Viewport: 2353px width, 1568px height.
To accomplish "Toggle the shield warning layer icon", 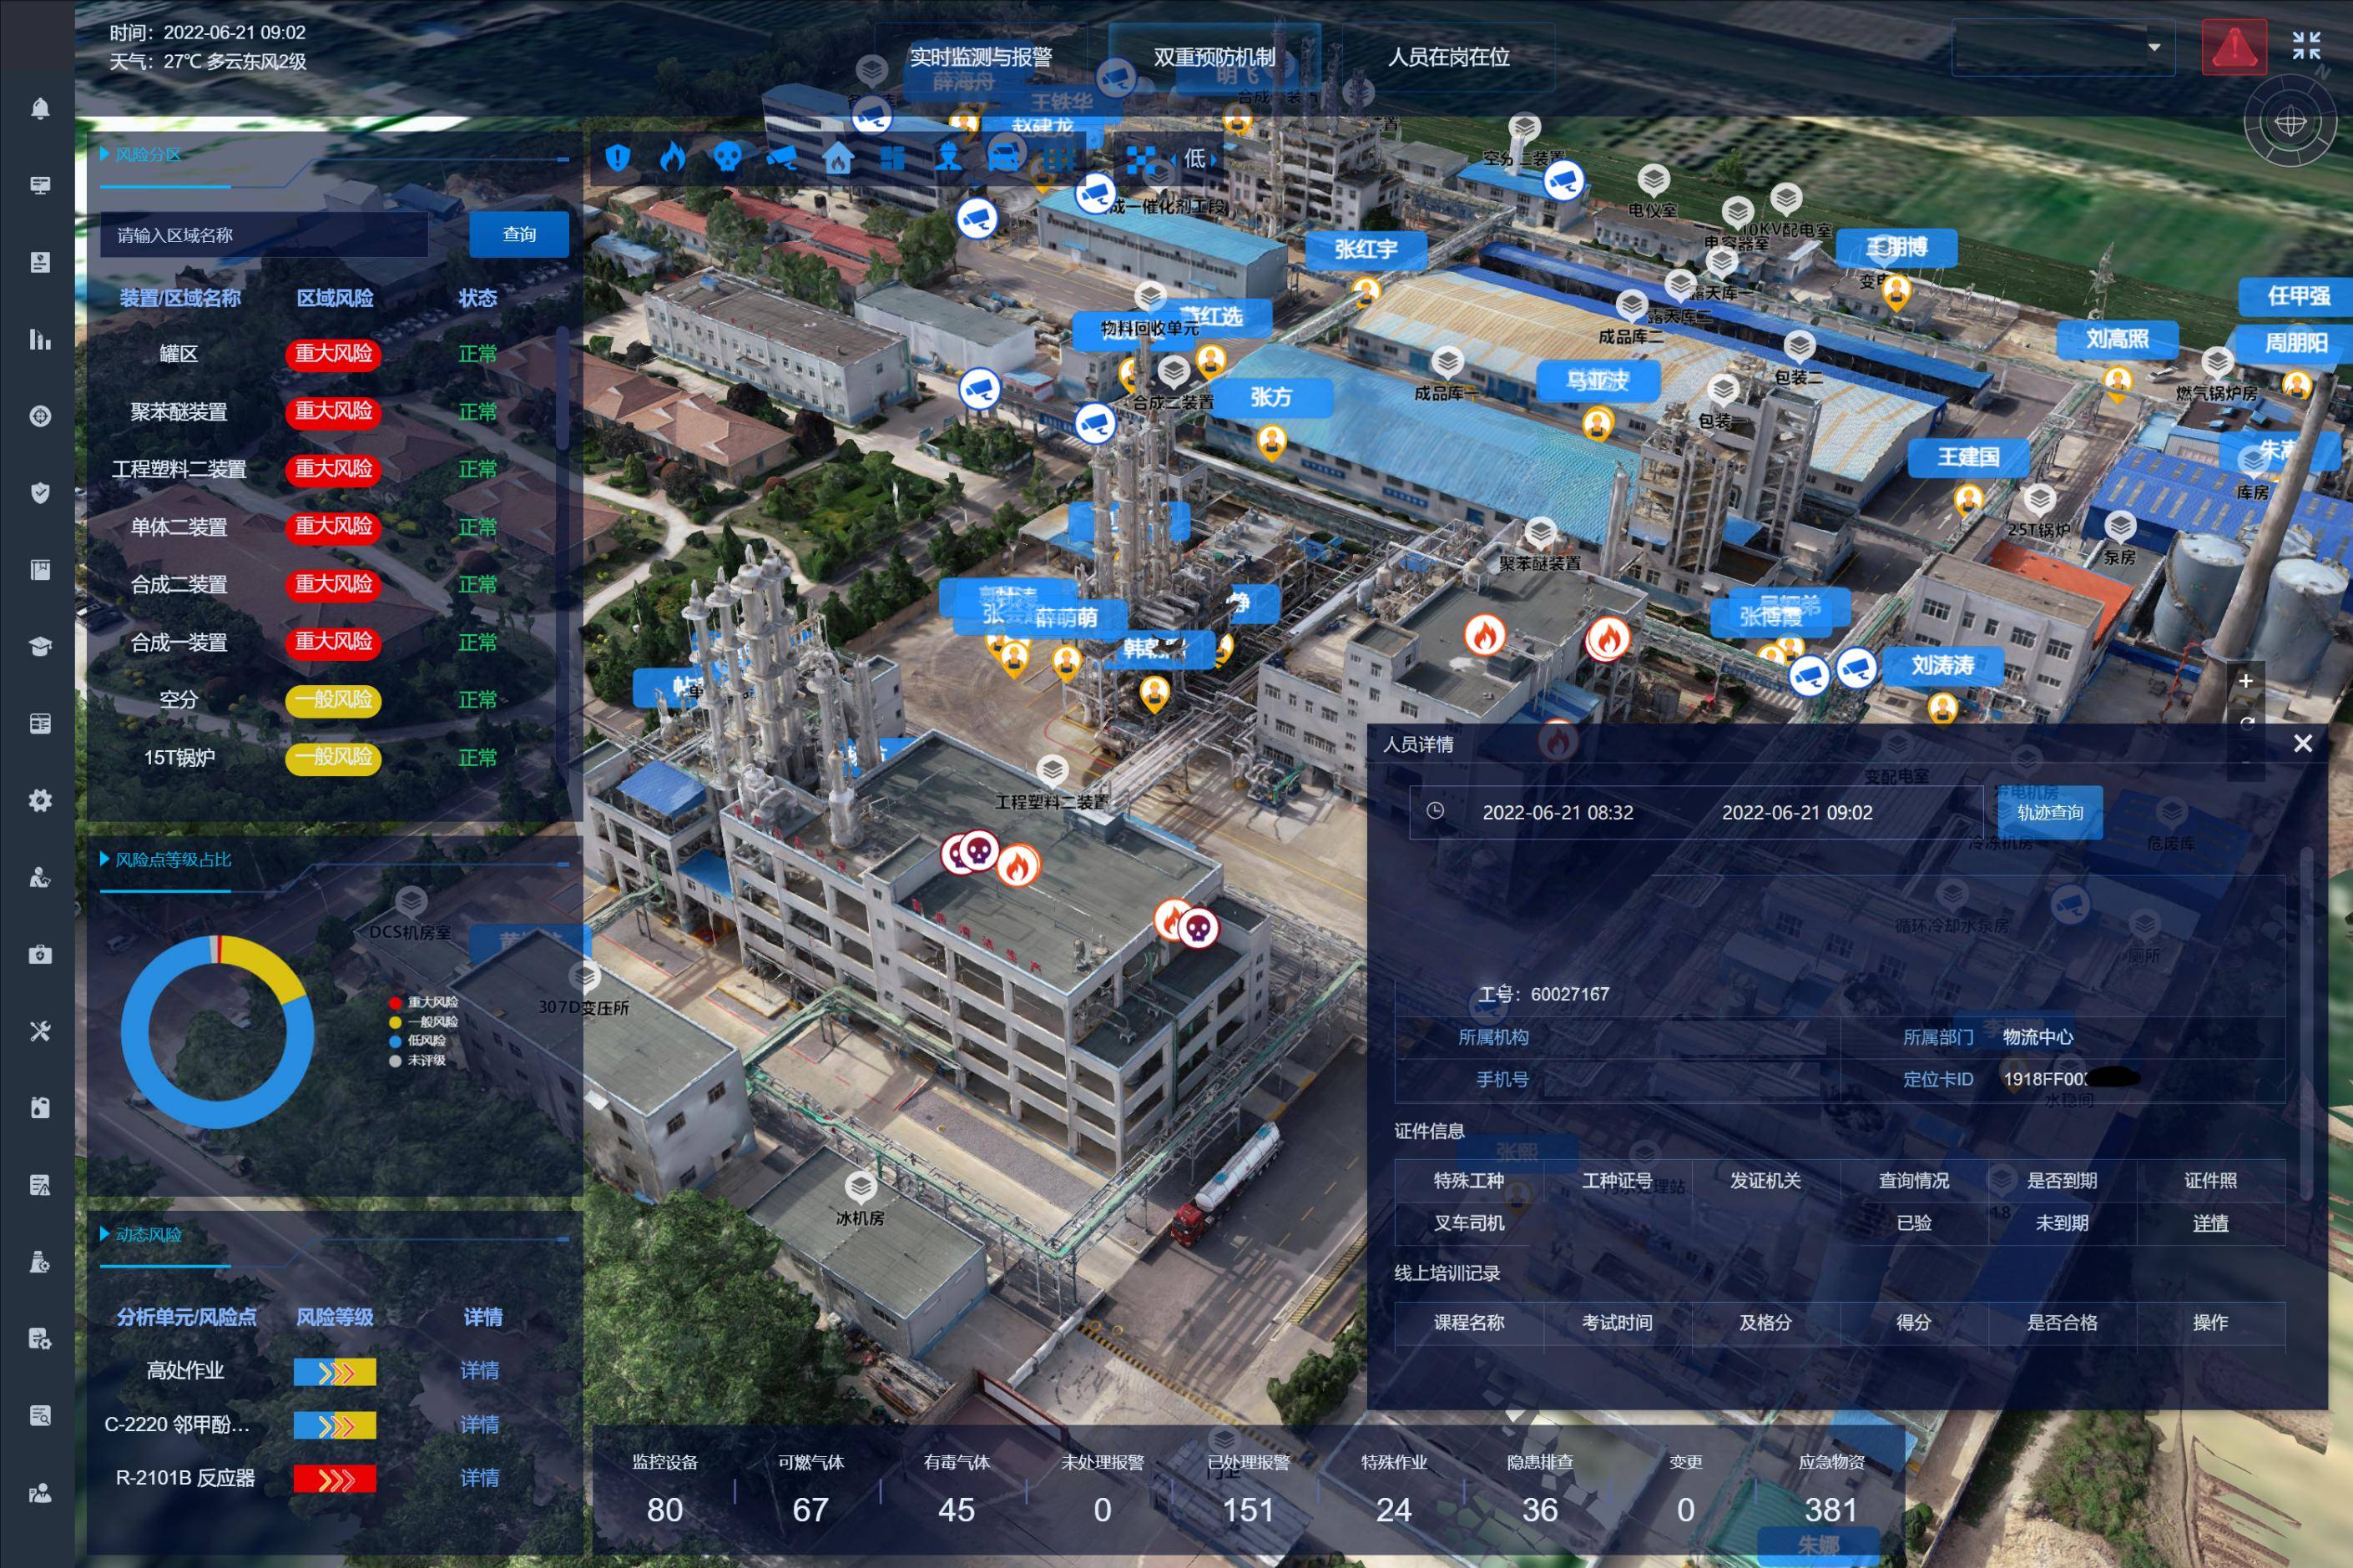I will [618, 158].
